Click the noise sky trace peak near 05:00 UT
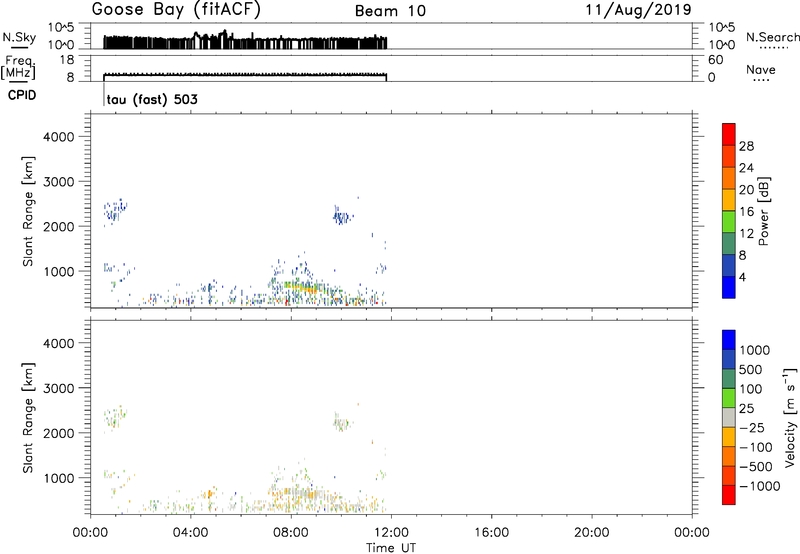Viewport: 800px width, 554px height. pos(223,34)
